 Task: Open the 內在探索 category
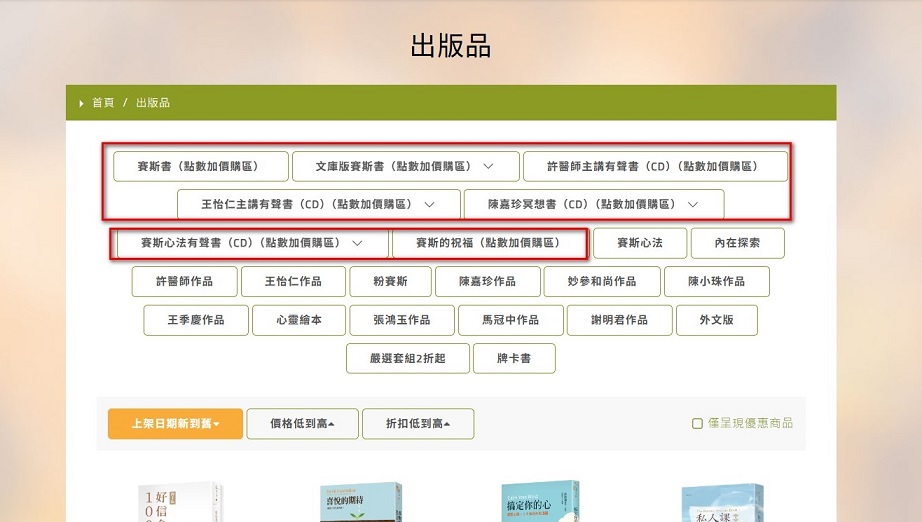738,243
